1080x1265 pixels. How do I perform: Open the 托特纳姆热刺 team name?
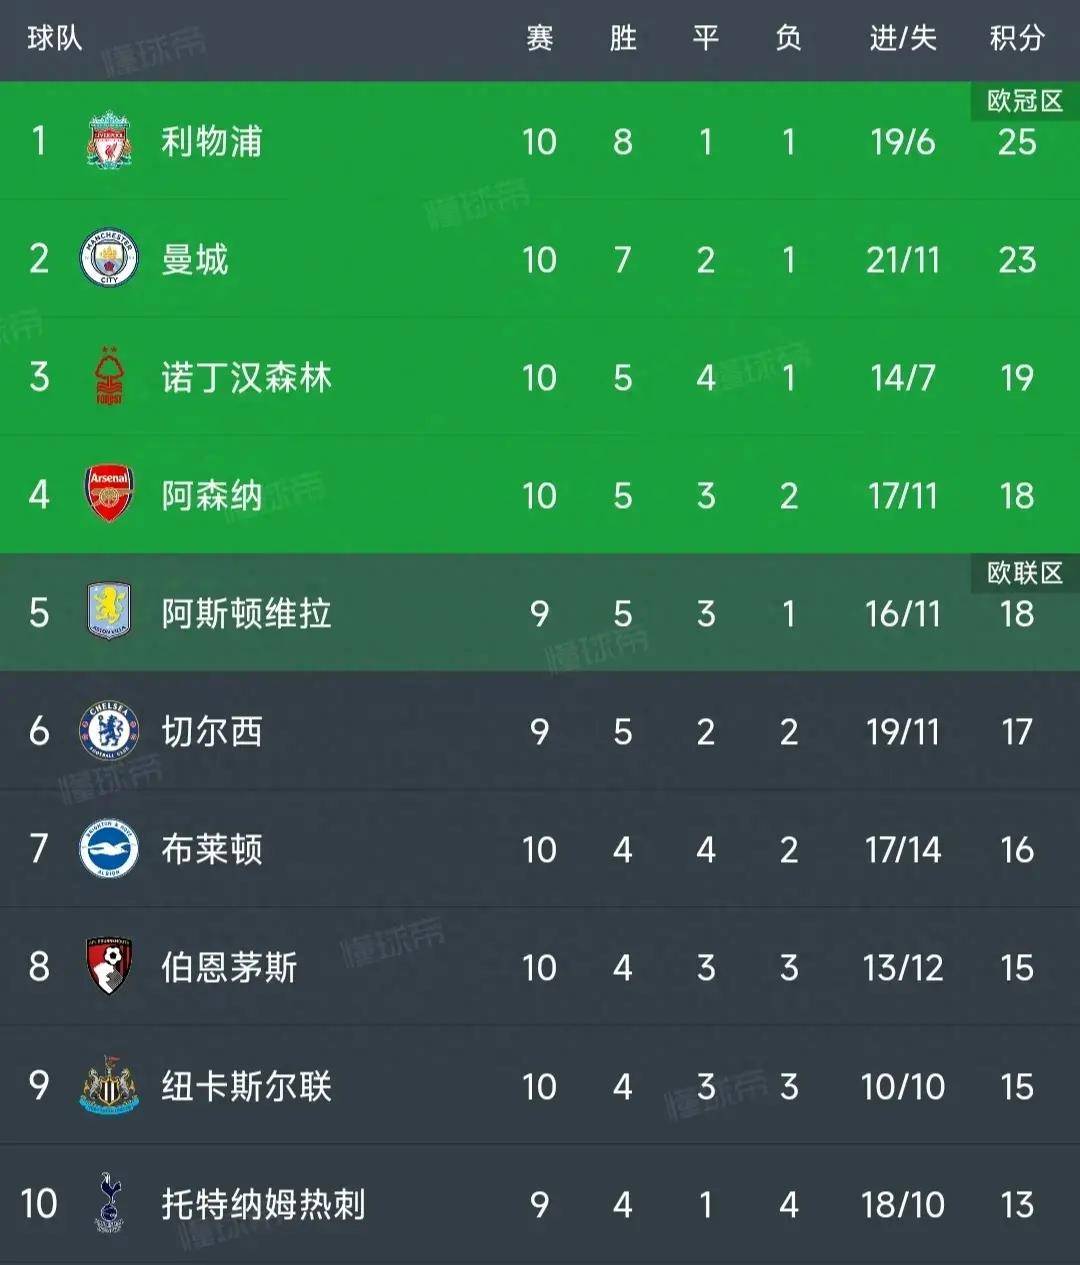(264, 1204)
